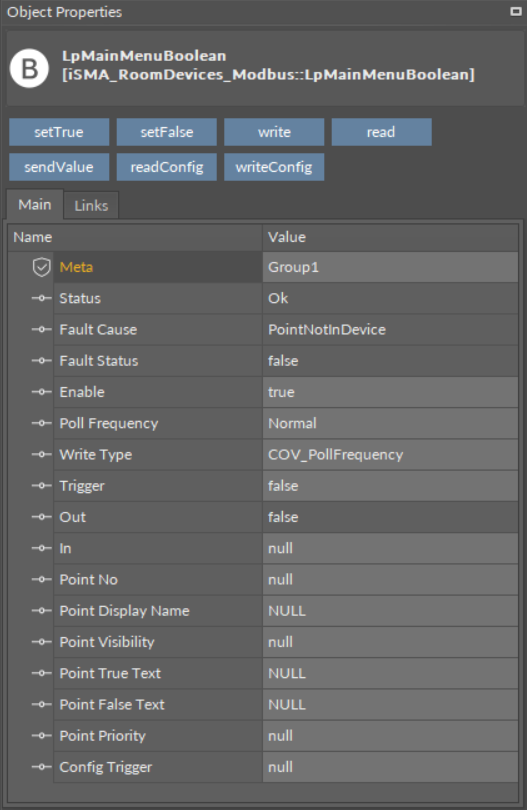Image resolution: width=527 pixels, height=810 pixels.
Task: Toggle the Trigger false value
Action: tap(390, 486)
